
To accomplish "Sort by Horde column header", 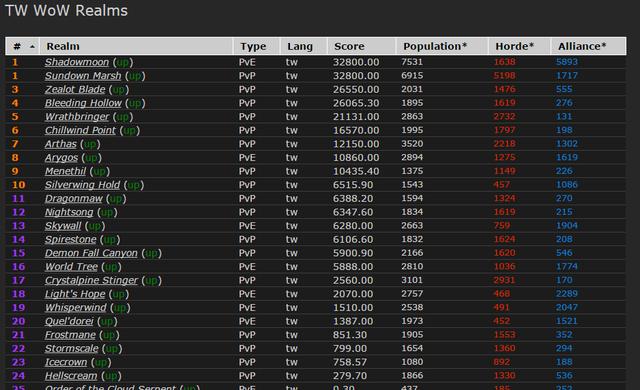I will click(x=515, y=46).
